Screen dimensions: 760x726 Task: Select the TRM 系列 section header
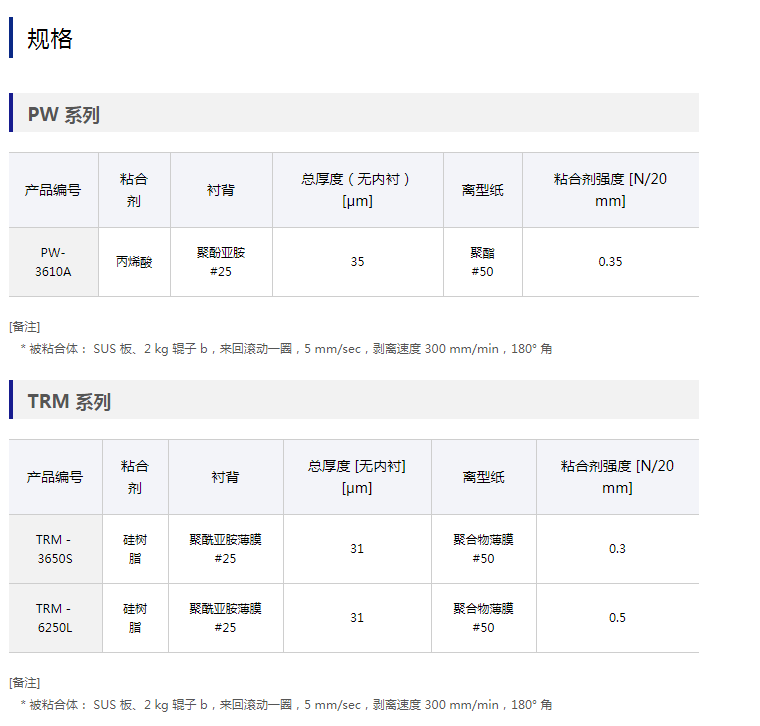(x=69, y=402)
